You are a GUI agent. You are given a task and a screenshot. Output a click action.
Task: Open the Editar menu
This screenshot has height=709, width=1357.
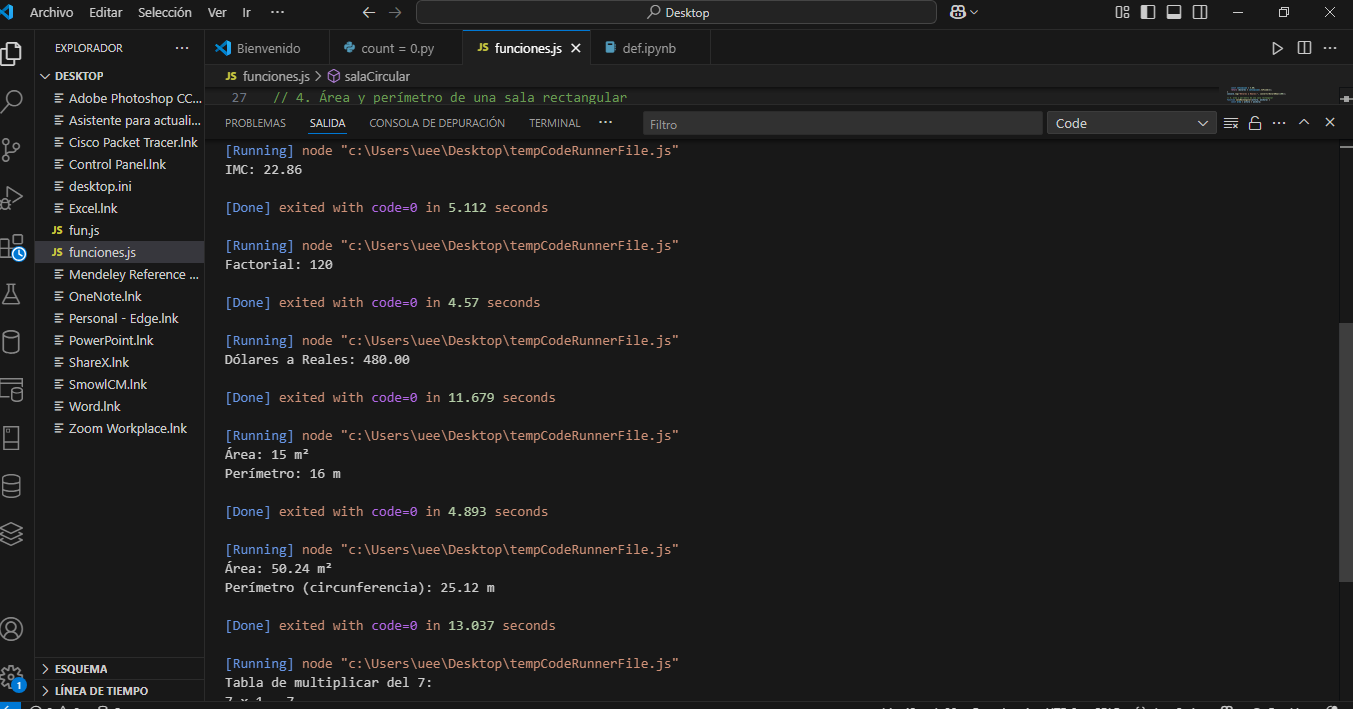105,13
